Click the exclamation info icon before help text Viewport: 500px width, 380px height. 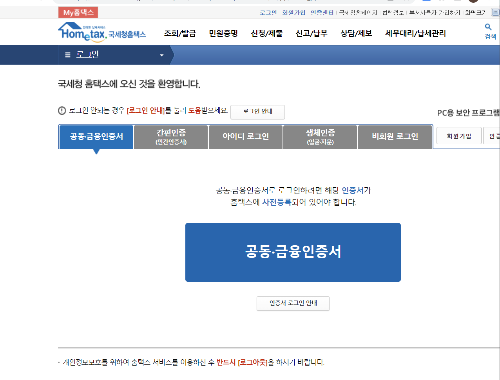pos(62,111)
